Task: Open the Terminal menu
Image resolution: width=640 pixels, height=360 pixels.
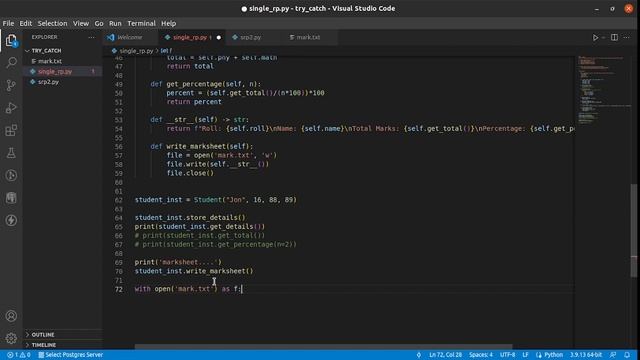Action: click(141, 23)
